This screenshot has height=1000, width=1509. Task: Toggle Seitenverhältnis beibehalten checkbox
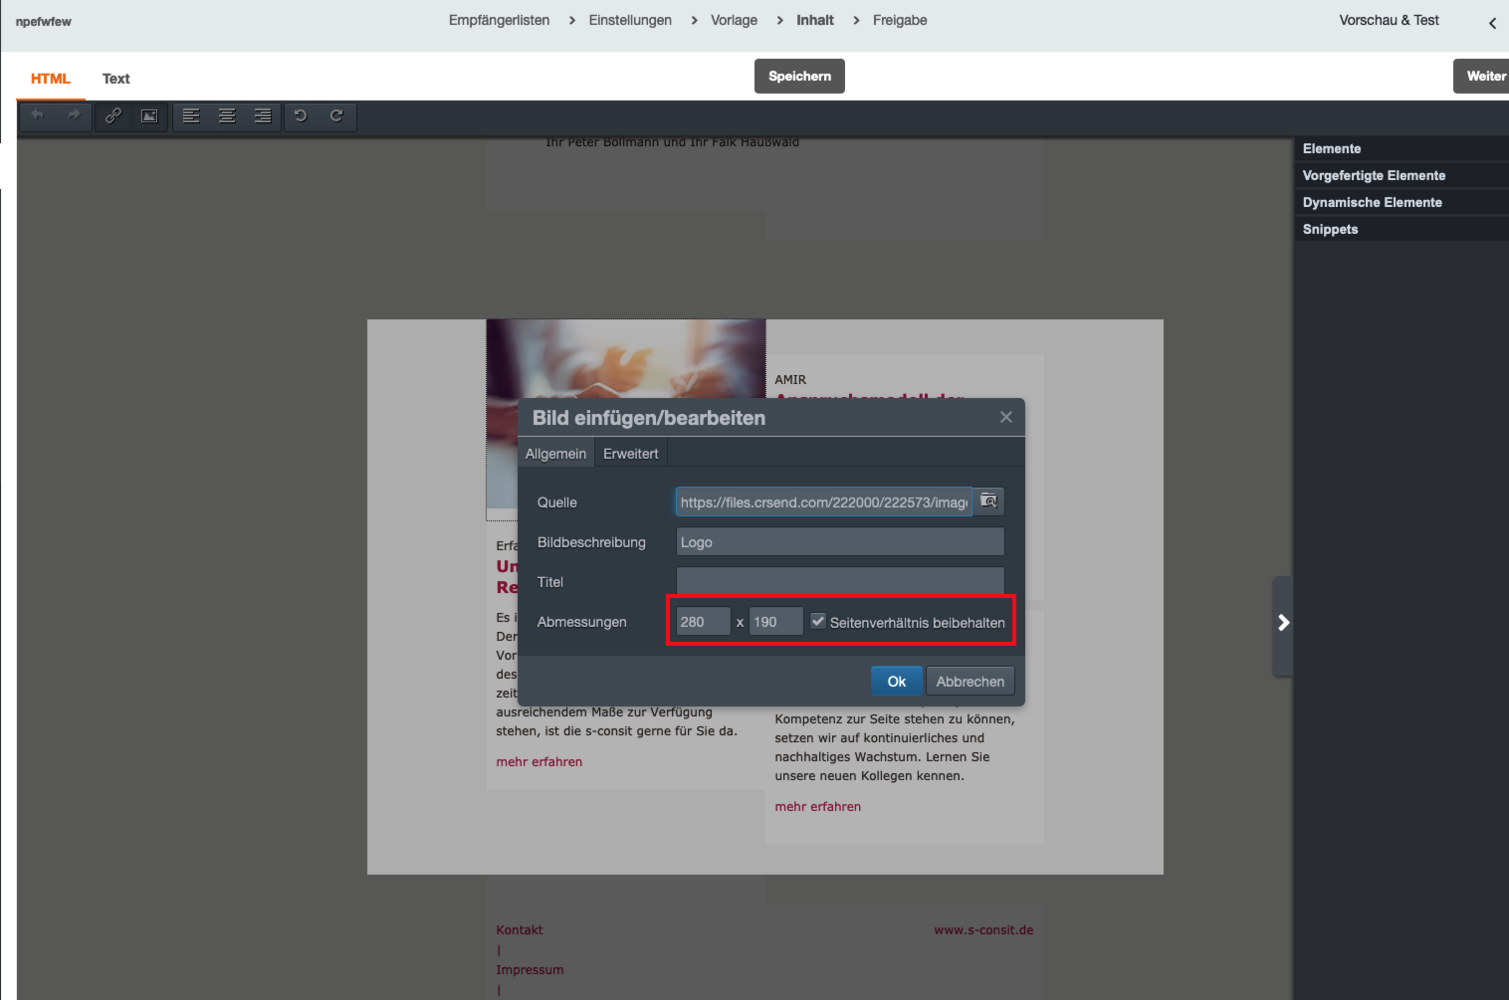[x=818, y=621]
